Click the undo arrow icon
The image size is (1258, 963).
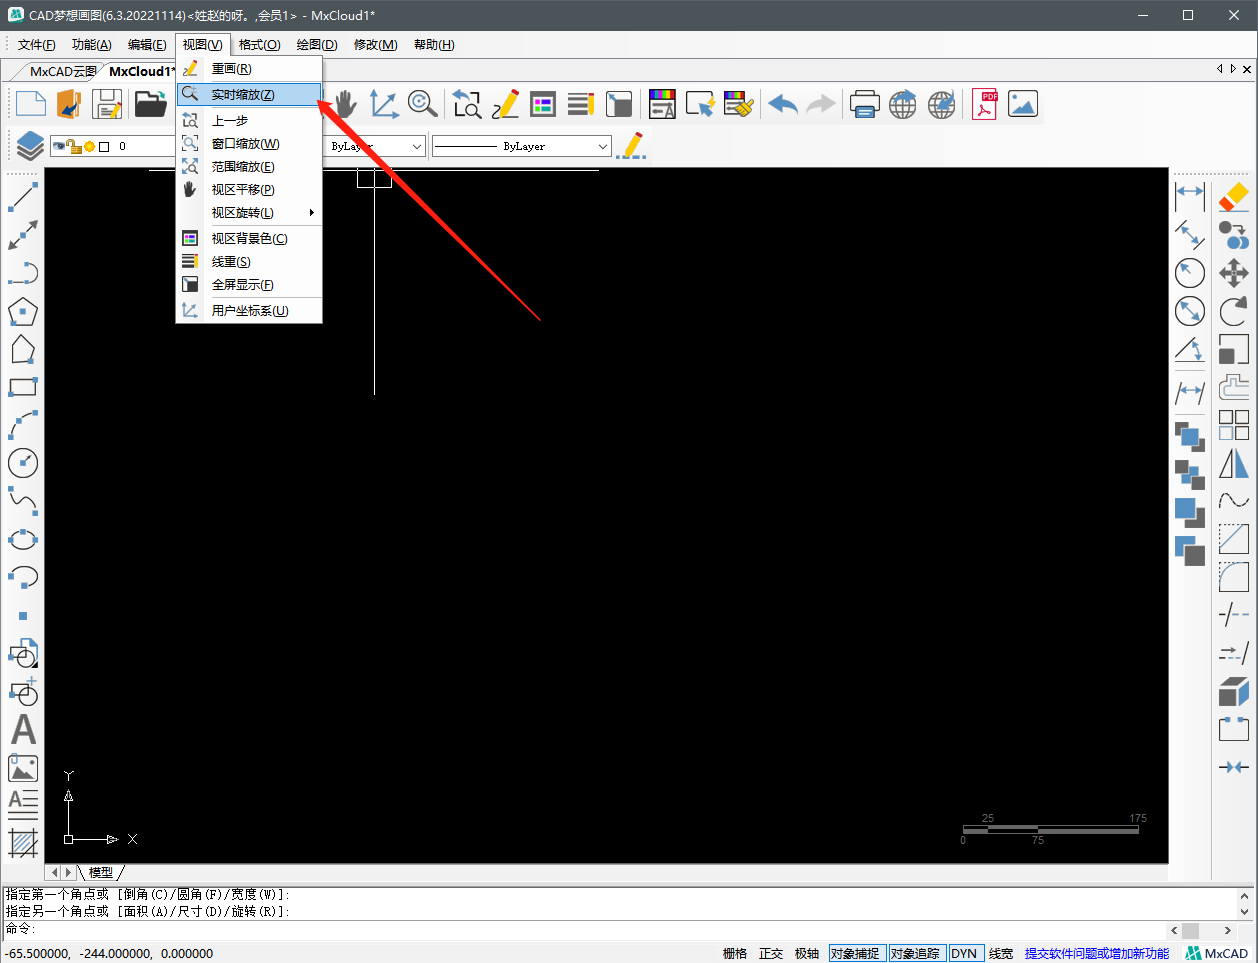(x=783, y=104)
